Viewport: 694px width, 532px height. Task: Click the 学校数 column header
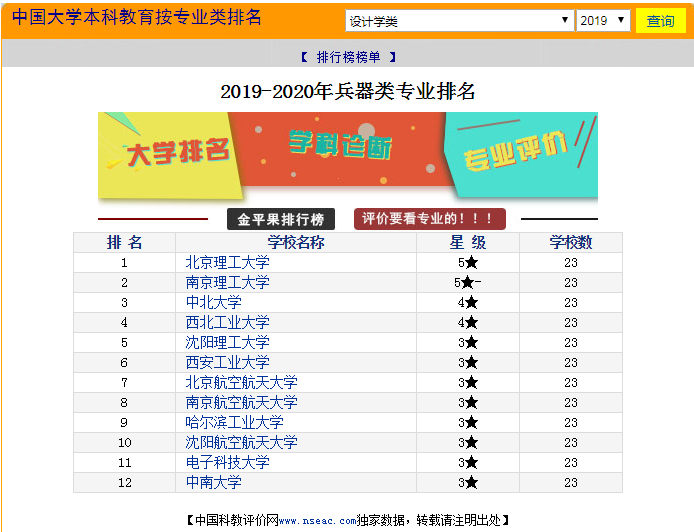(x=571, y=243)
